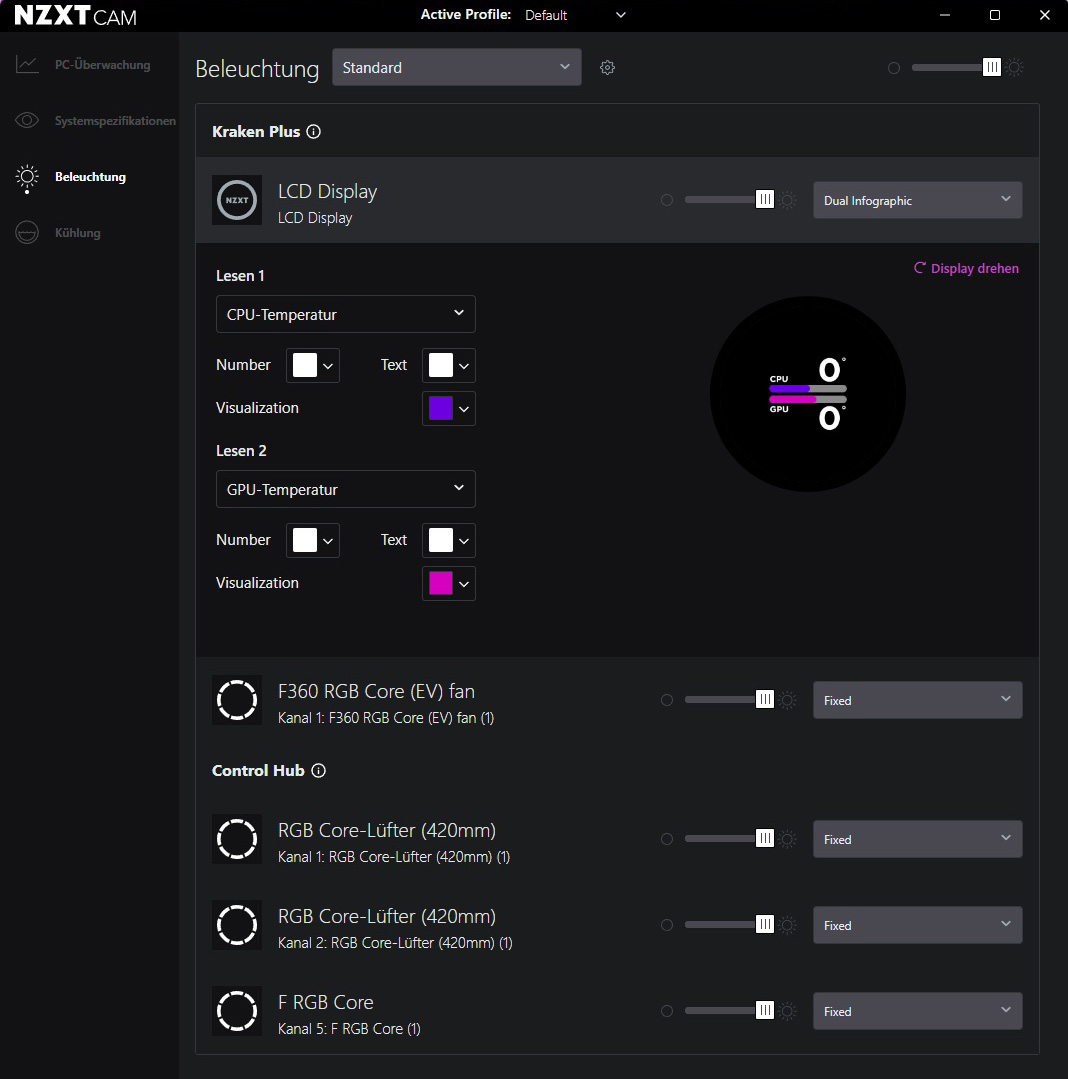Click 'Kanal 1: F360 RGB Core (EV) fan (1)' text
Screen dimensions: 1068x1079
pos(386,718)
